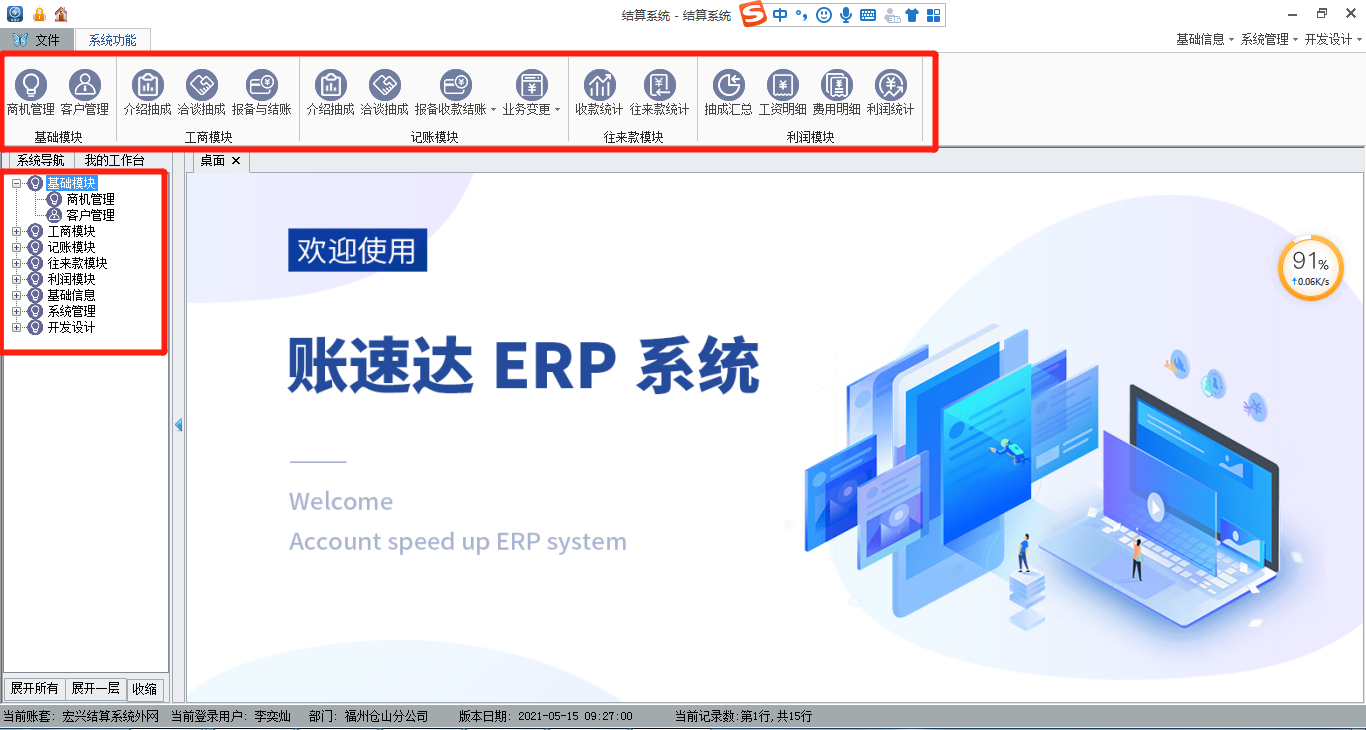The height and width of the screenshot is (730, 1366).
Task: Expand the 工商模块 tree node
Action: pyautogui.click(x=16, y=231)
